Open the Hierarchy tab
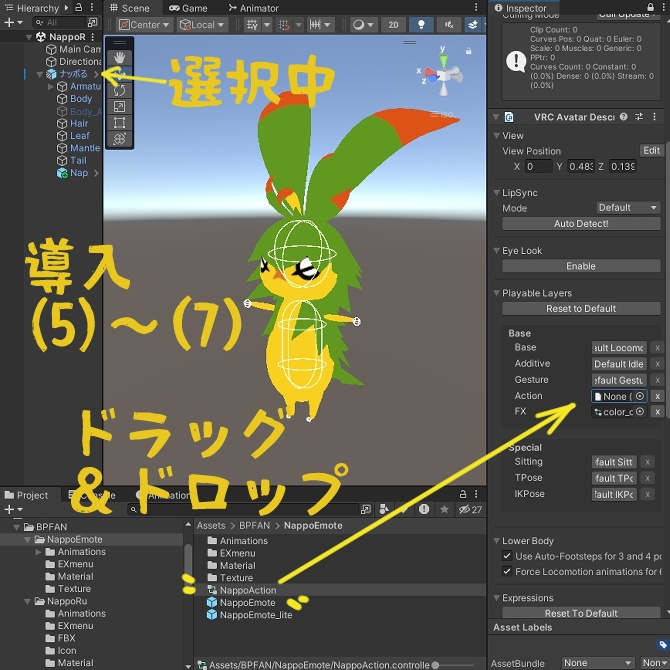This screenshot has height=670, width=670. [32, 8]
